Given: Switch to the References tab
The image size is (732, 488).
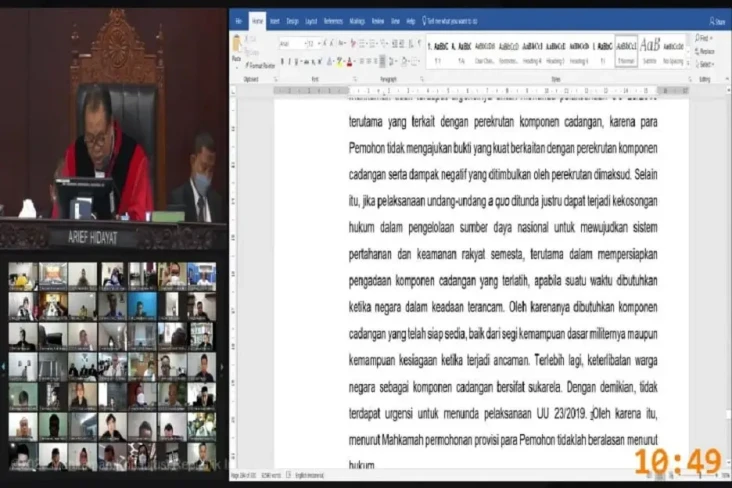Looking at the screenshot, I should click(333, 21).
